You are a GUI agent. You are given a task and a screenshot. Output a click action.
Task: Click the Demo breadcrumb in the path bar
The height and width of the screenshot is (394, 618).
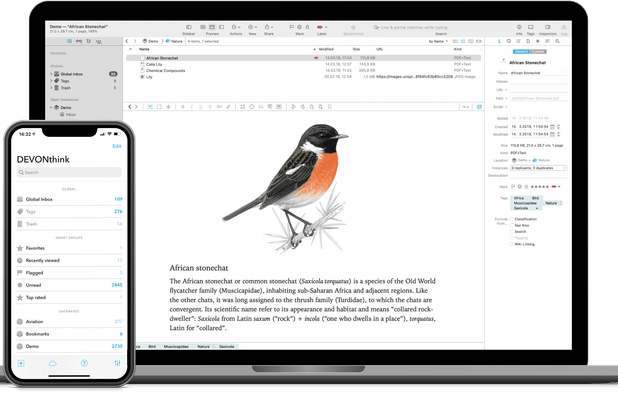[151, 41]
